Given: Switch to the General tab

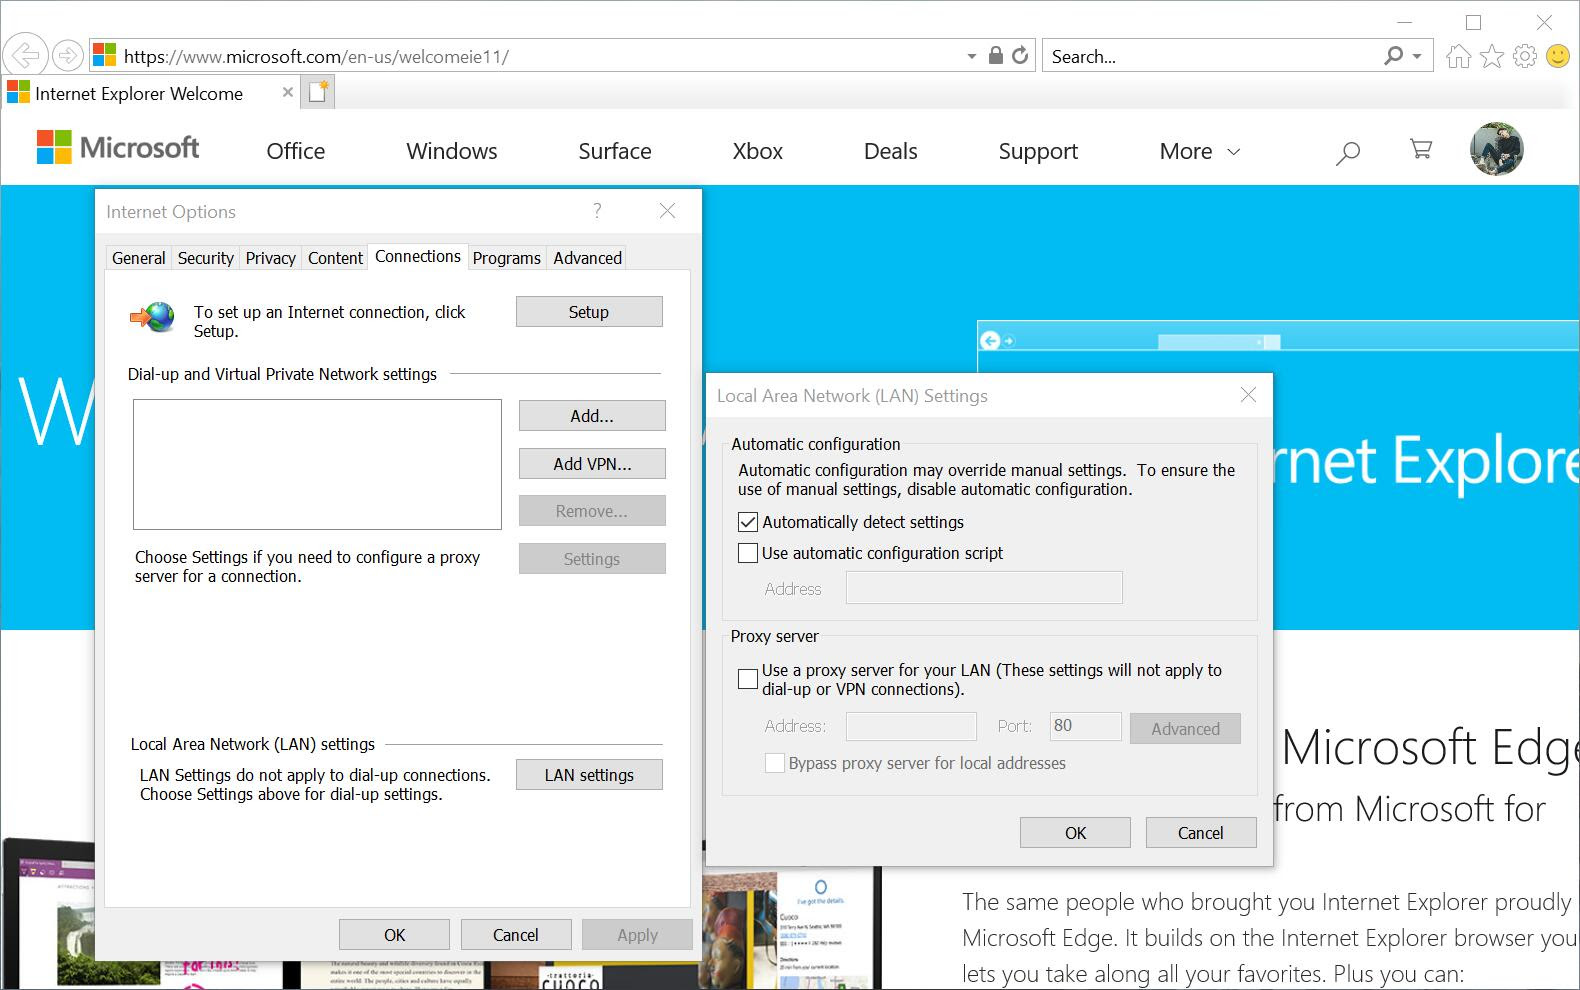Looking at the screenshot, I should [138, 258].
